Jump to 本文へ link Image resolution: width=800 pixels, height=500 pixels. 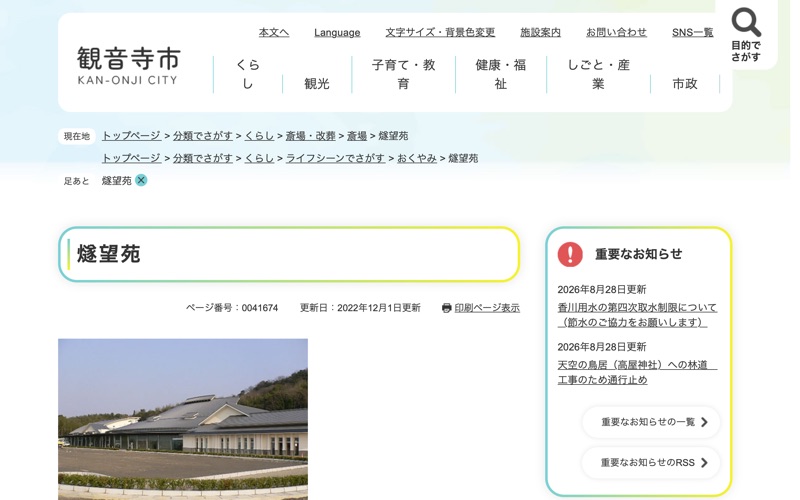click(x=274, y=32)
